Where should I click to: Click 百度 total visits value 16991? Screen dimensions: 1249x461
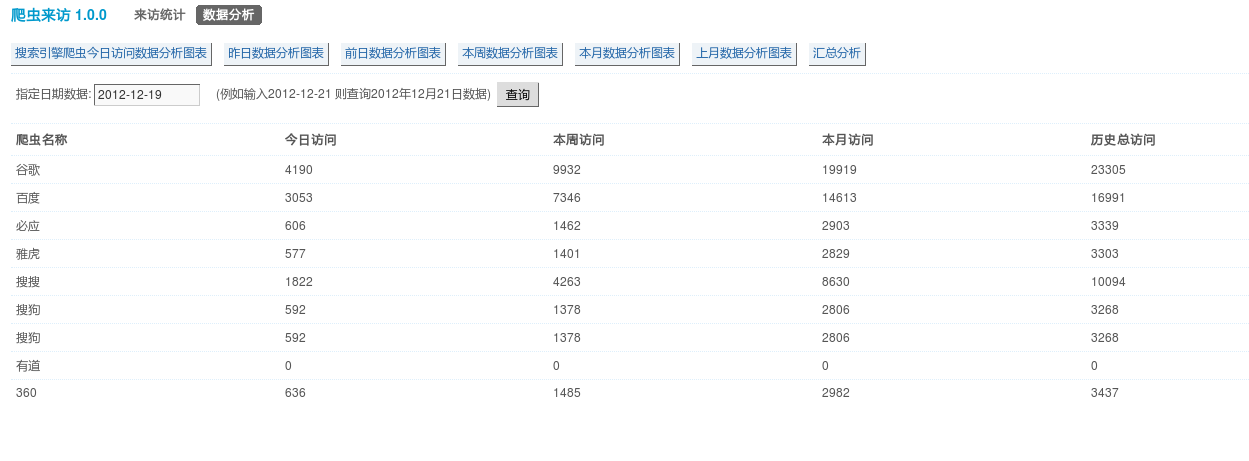click(1108, 198)
